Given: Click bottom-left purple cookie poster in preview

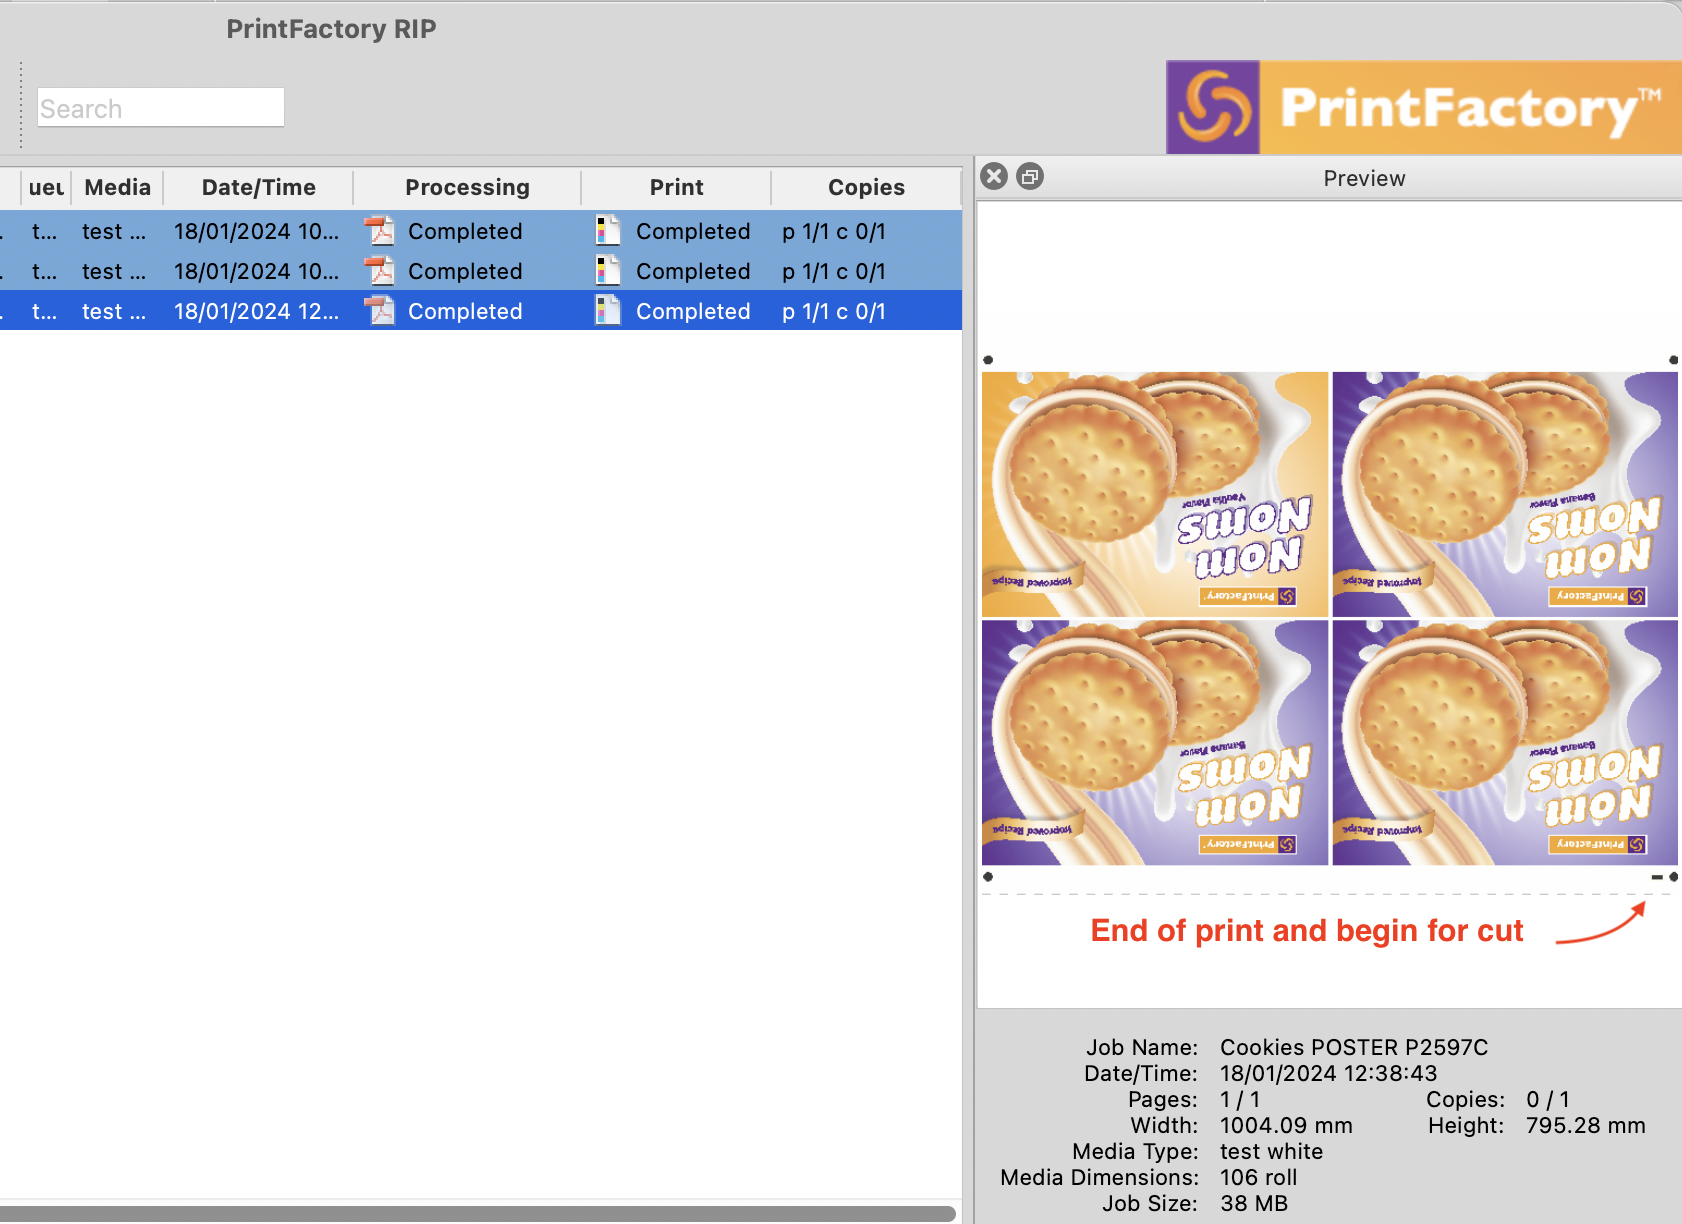Looking at the screenshot, I should pos(1155,742).
